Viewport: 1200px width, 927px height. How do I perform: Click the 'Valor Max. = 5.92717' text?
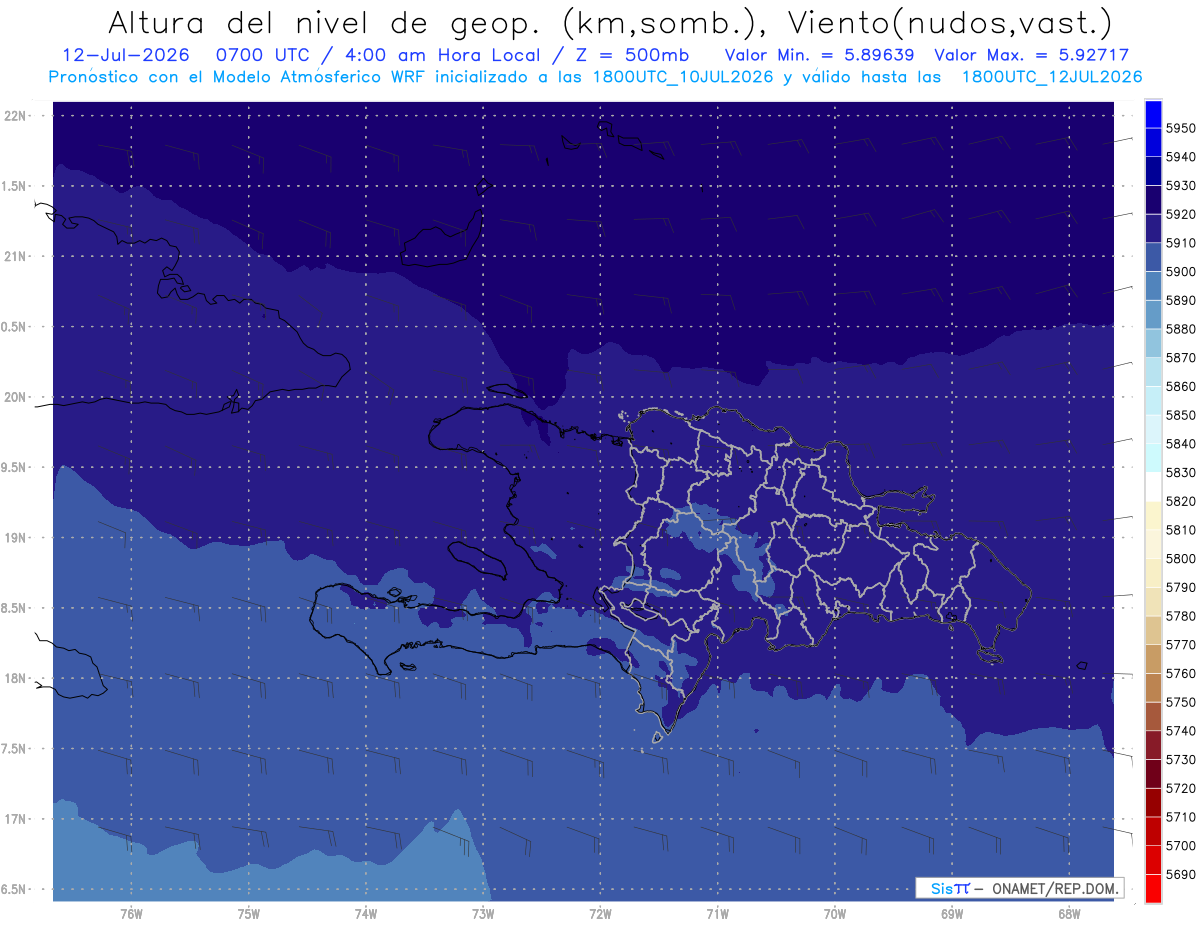[1031, 56]
